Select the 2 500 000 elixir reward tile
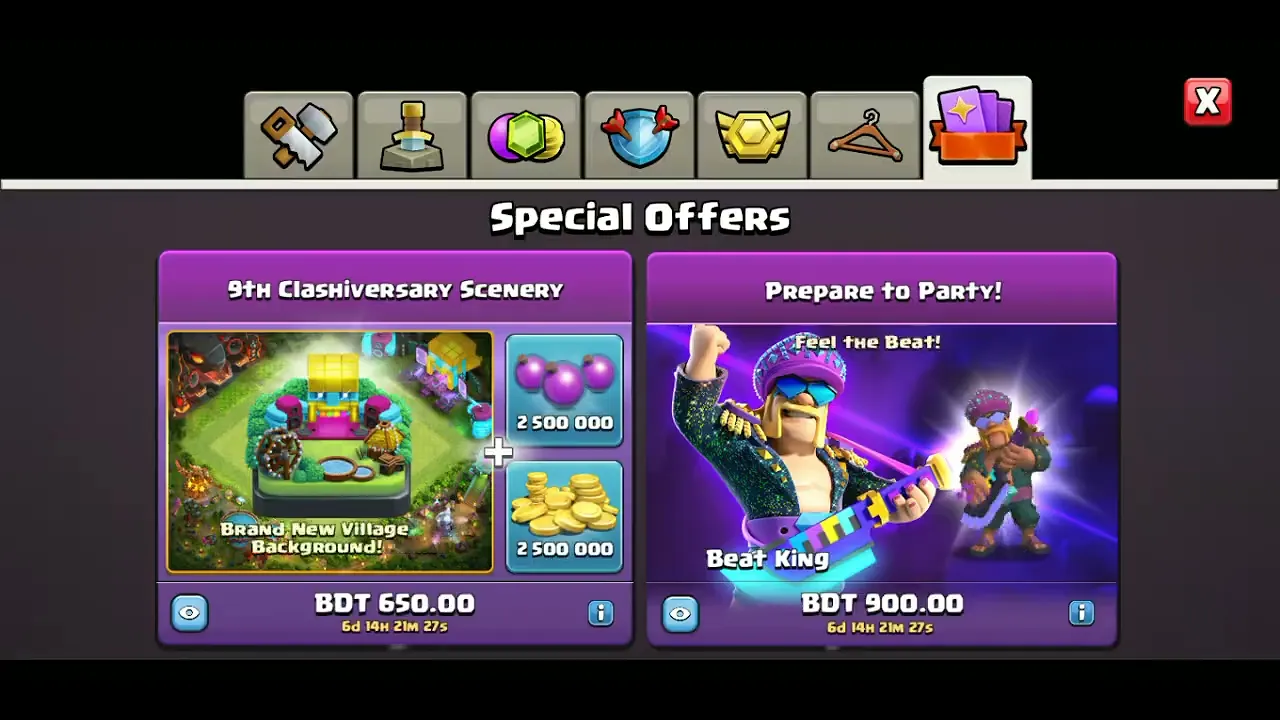Image resolution: width=1280 pixels, height=720 pixels. tap(564, 390)
